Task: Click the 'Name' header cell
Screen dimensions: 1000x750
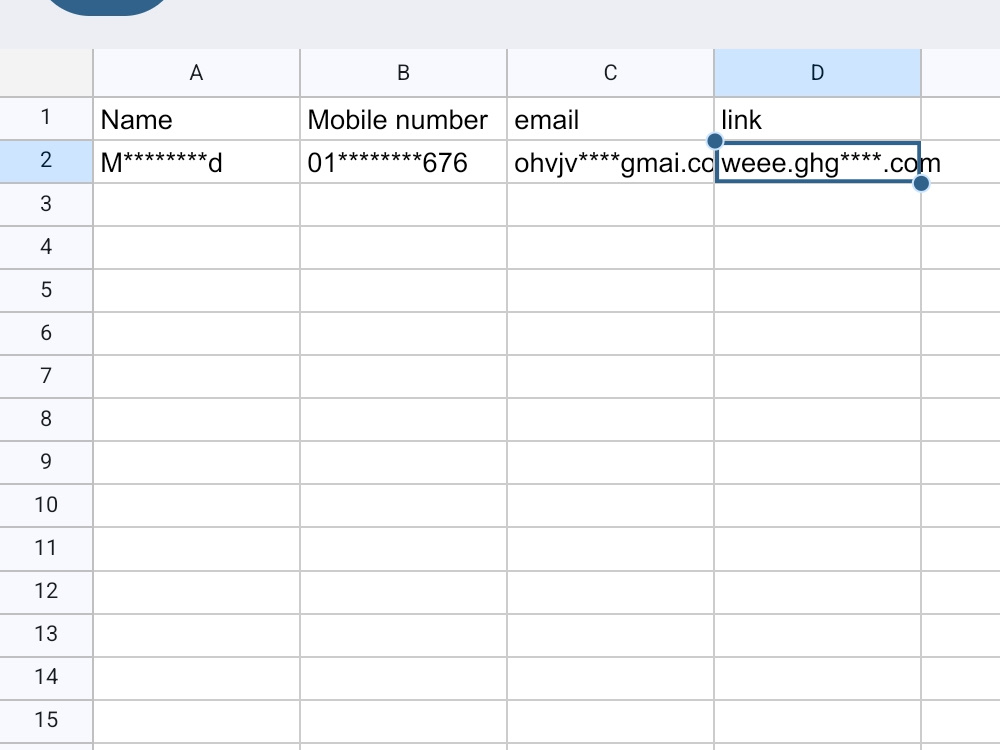Action: coord(196,119)
